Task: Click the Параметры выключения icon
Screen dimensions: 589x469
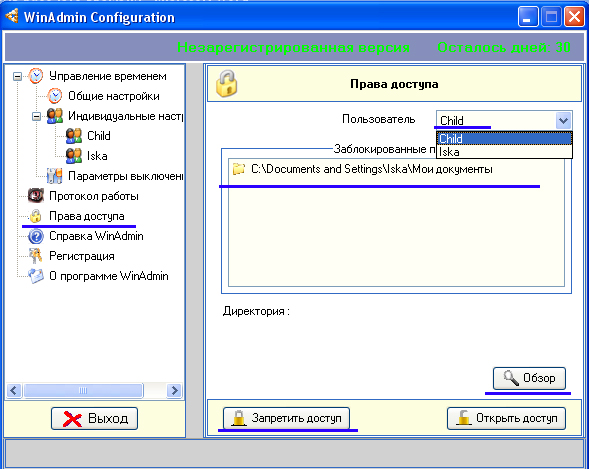Action: pyautogui.click(x=55, y=176)
